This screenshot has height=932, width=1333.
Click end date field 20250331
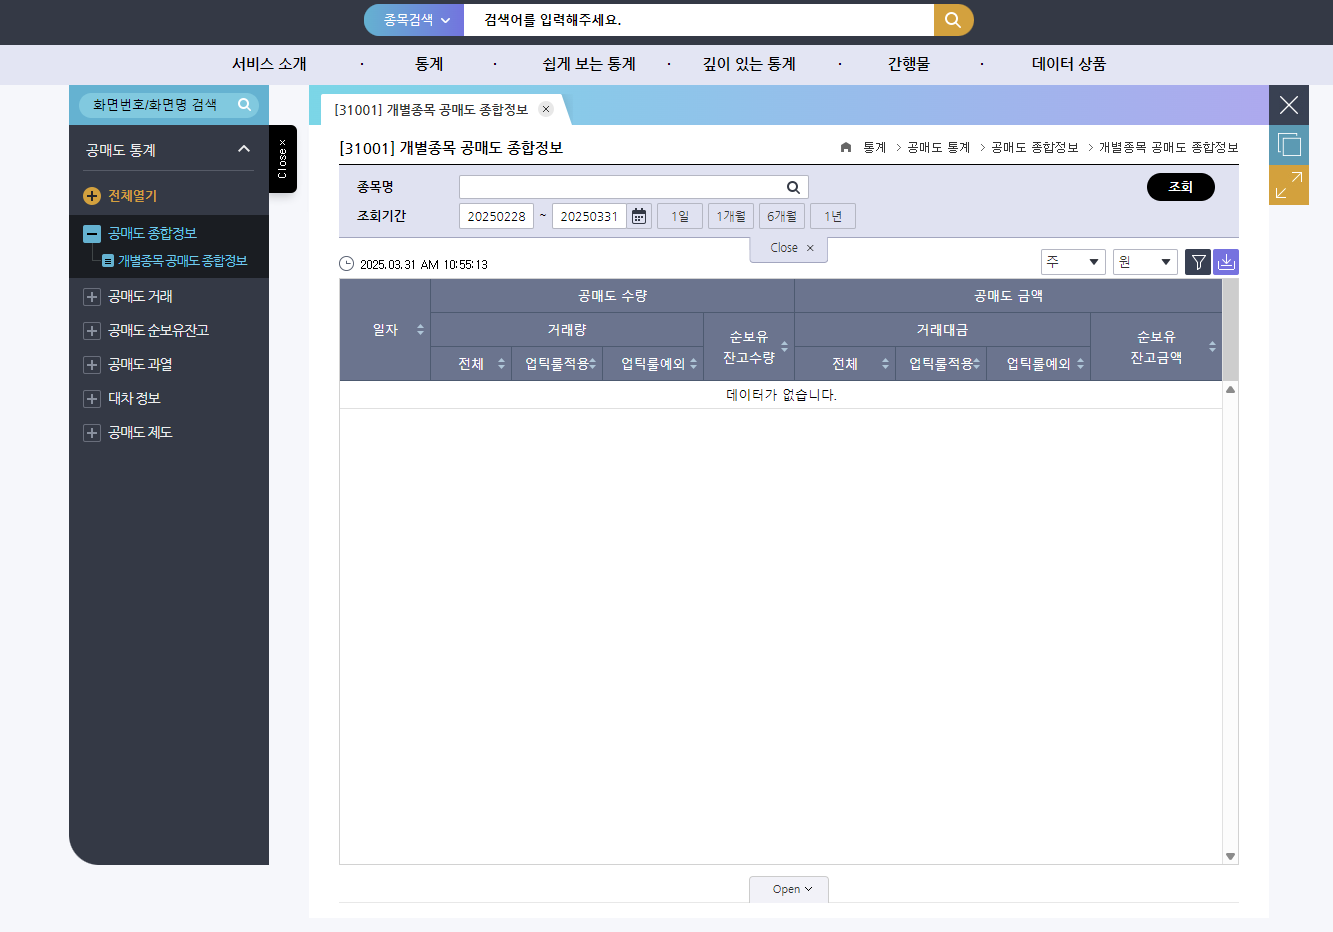[589, 216]
